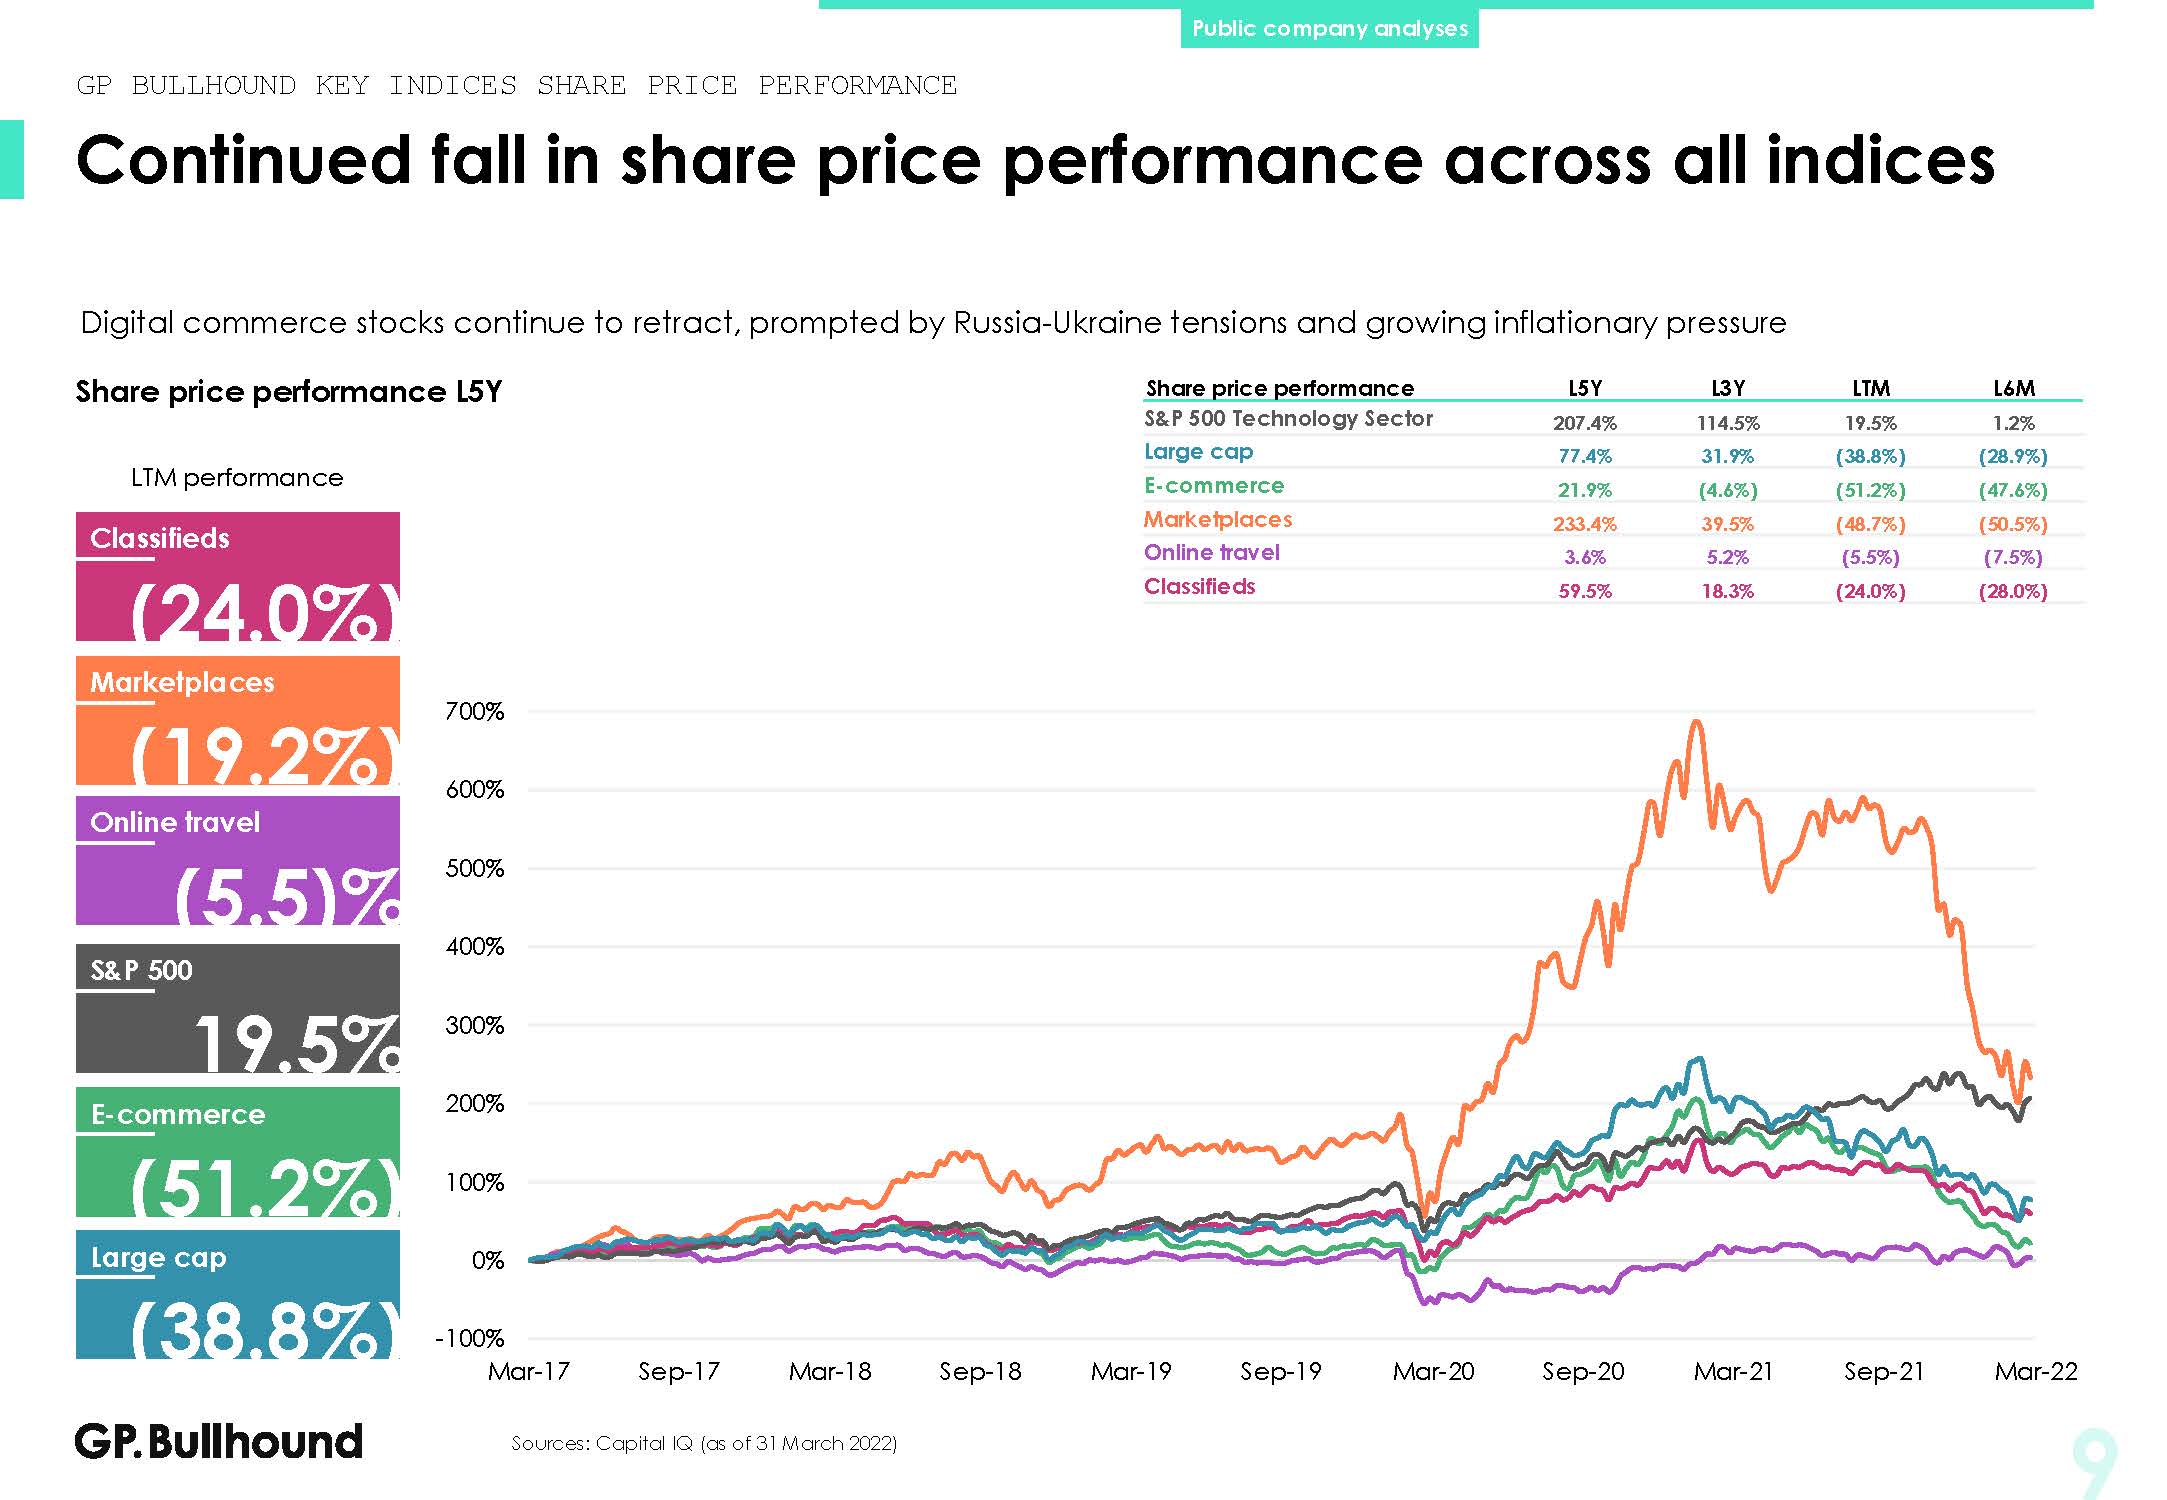Select the blue Large cap tile
The width and height of the screenshot is (2167, 1500).
[x=238, y=1294]
